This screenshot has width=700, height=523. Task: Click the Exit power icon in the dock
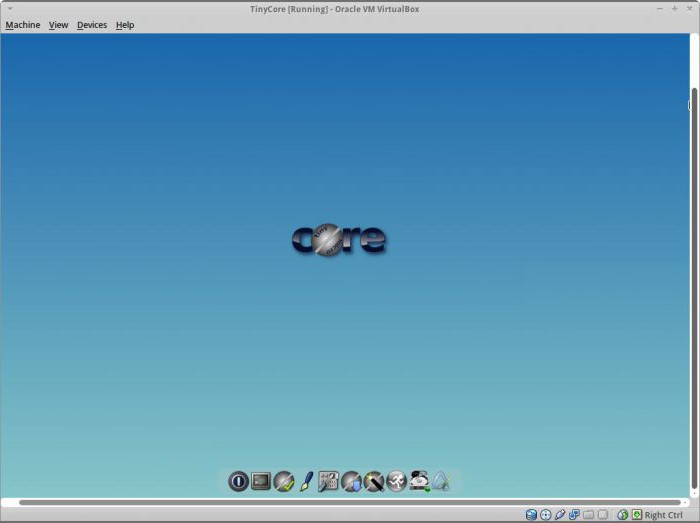point(238,481)
